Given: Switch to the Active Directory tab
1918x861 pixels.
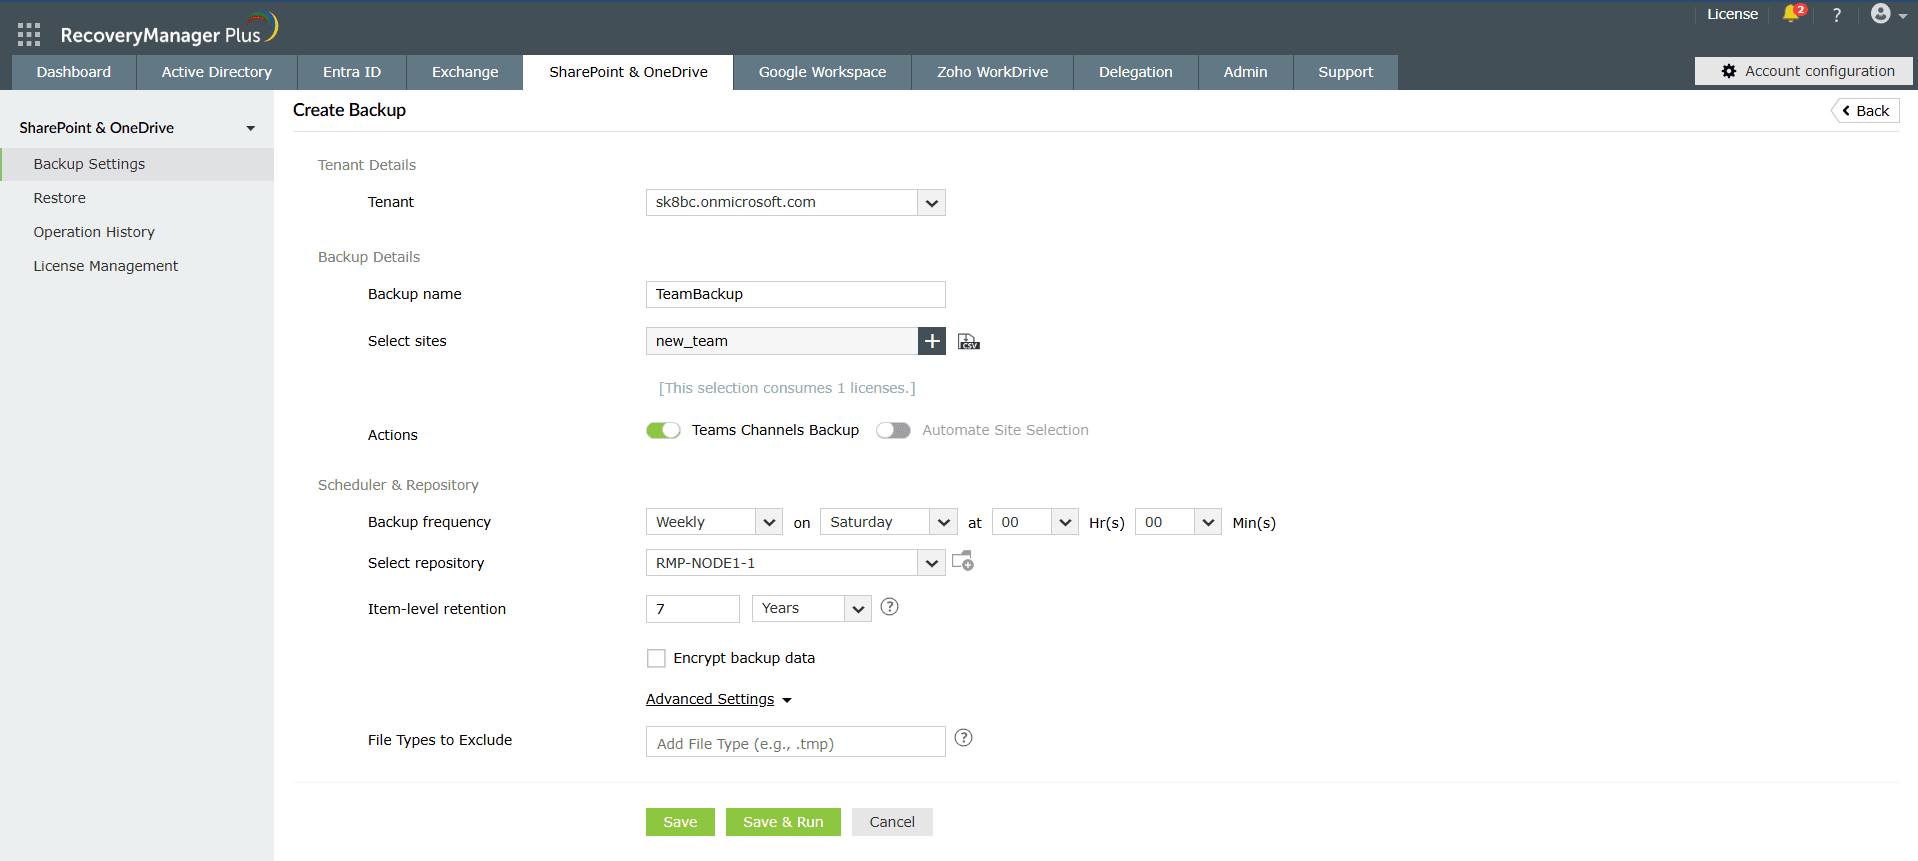Looking at the screenshot, I should coord(217,72).
